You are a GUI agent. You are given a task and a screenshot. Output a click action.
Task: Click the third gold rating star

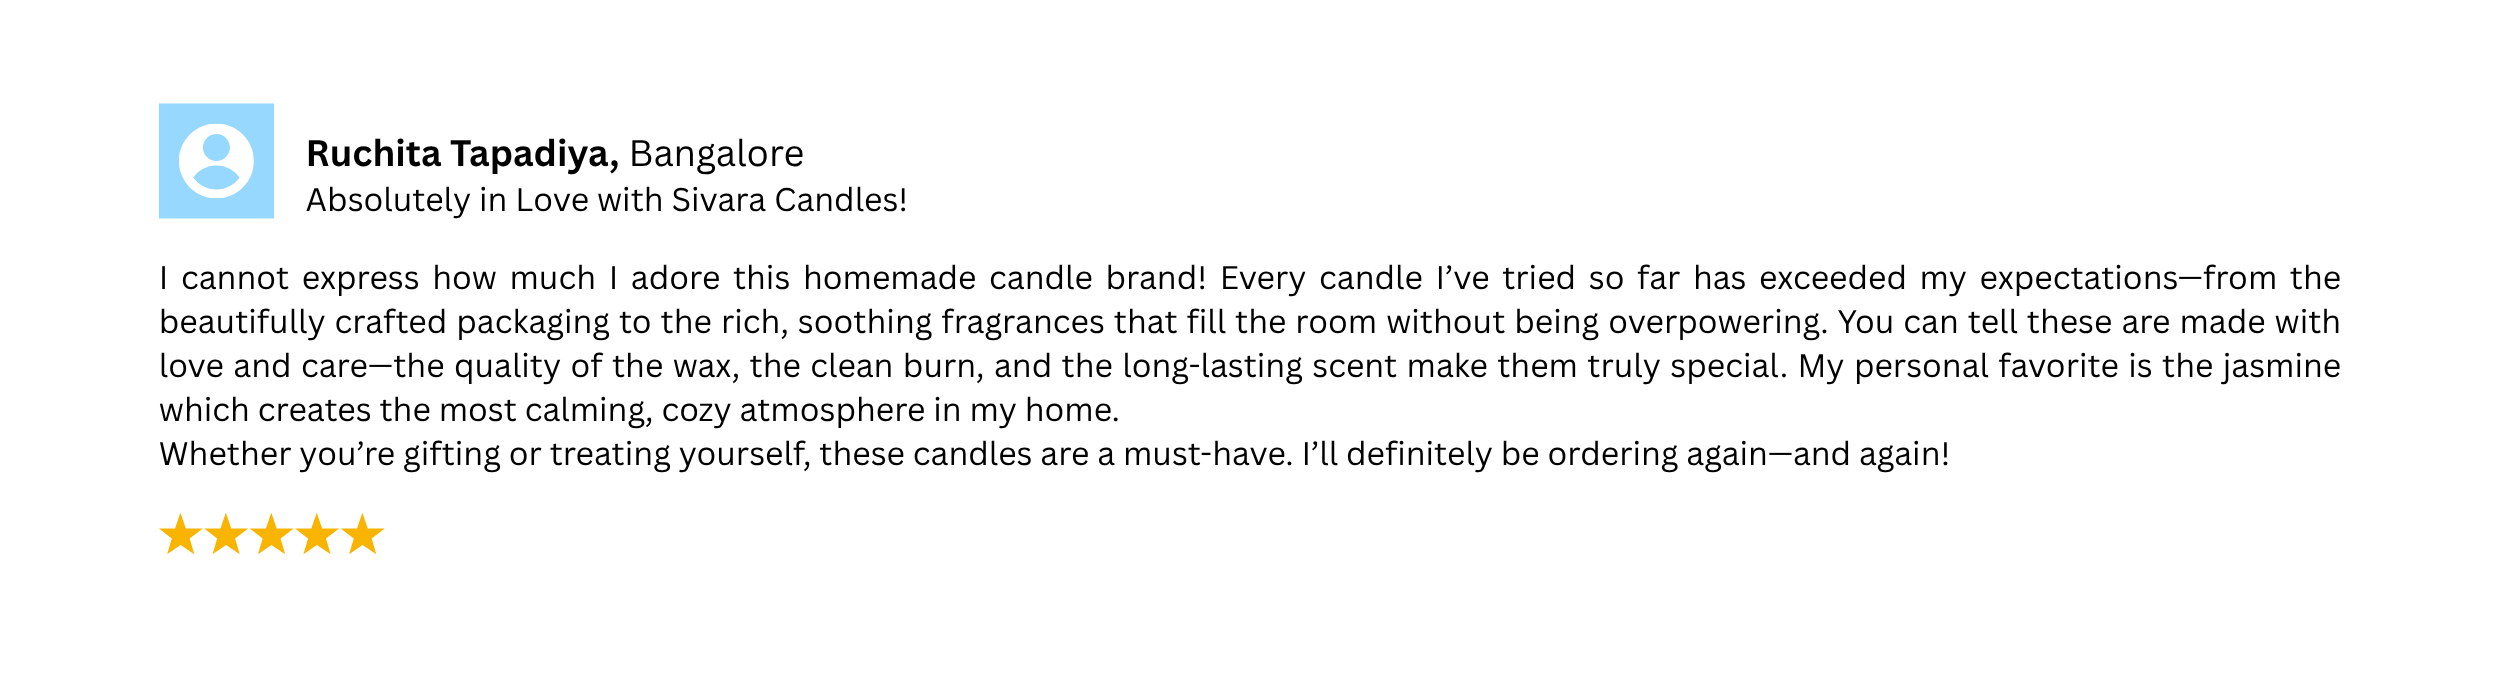point(271,534)
